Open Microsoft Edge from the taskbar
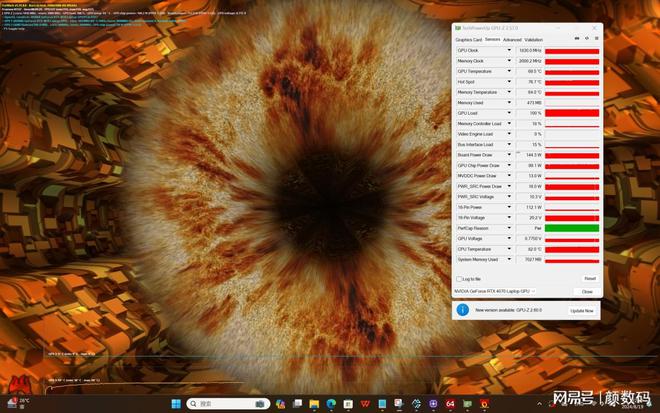The image size is (660, 413). [x=331, y=404]
